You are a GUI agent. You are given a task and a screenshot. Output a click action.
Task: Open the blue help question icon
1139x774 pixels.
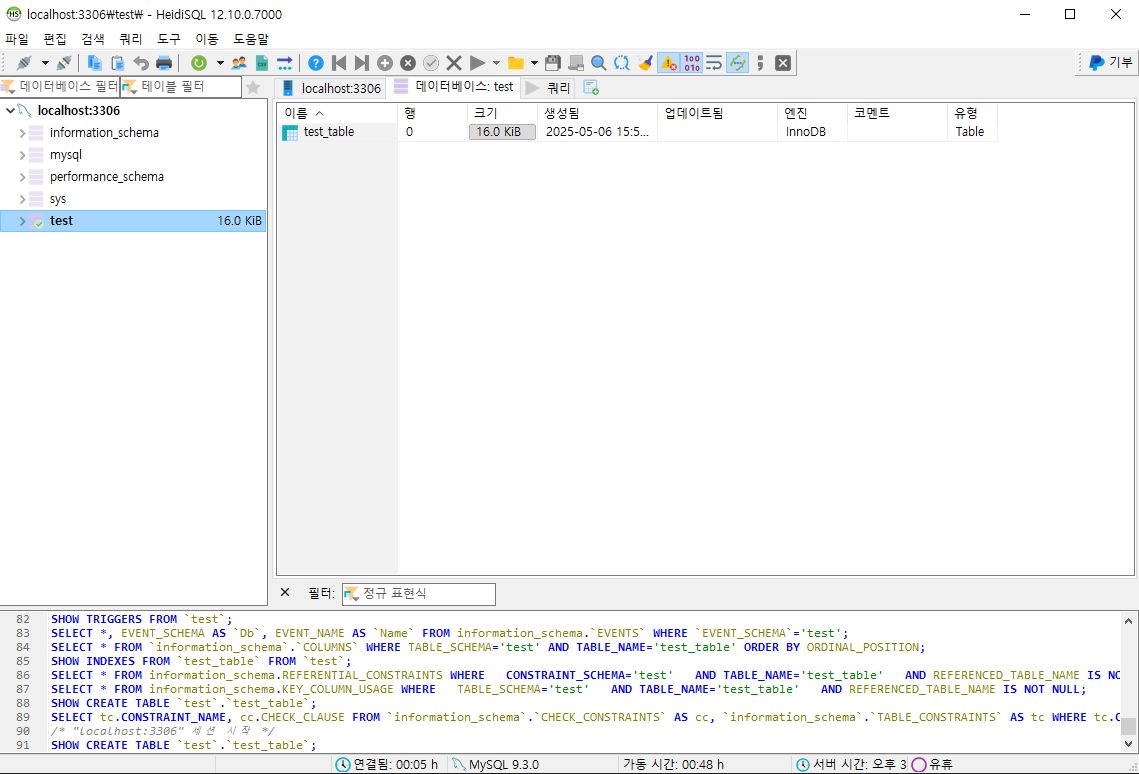[315, 63]
